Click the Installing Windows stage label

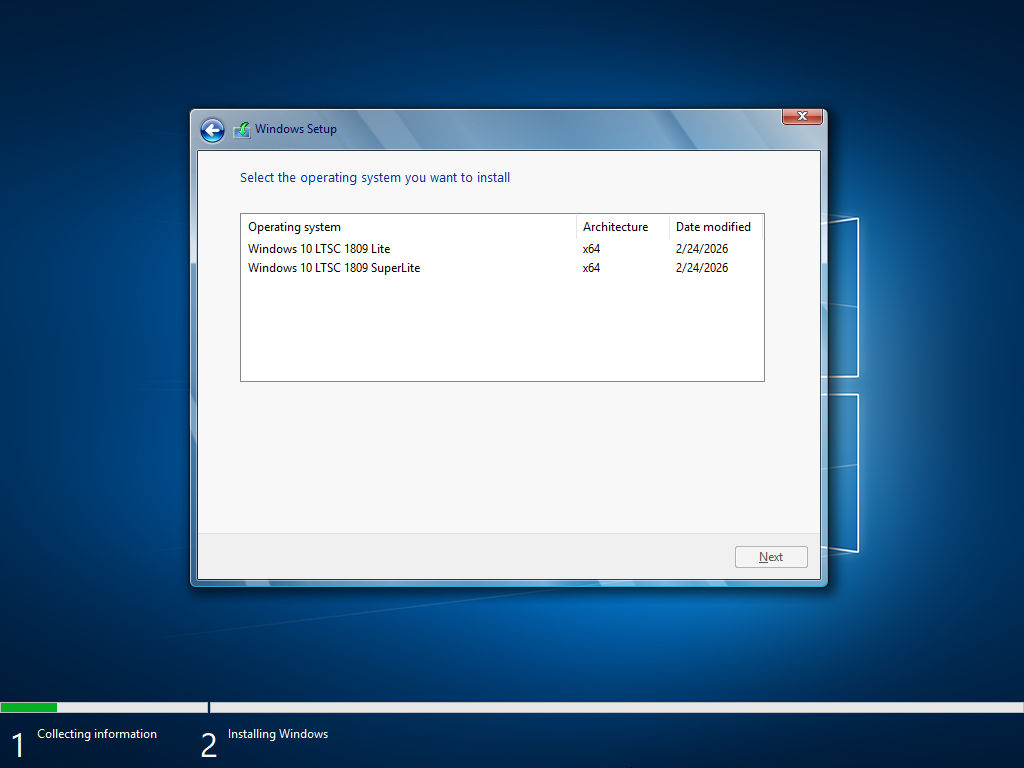pos(277,733)
